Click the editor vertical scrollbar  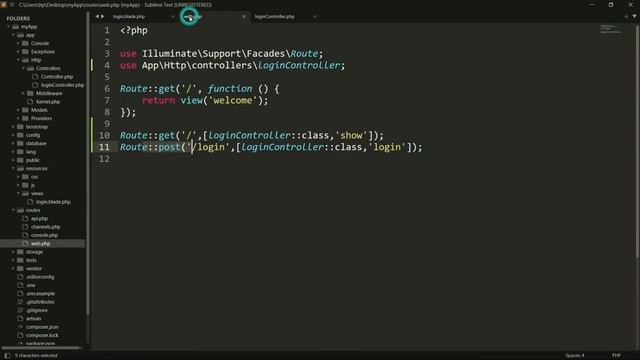[637, 141]
